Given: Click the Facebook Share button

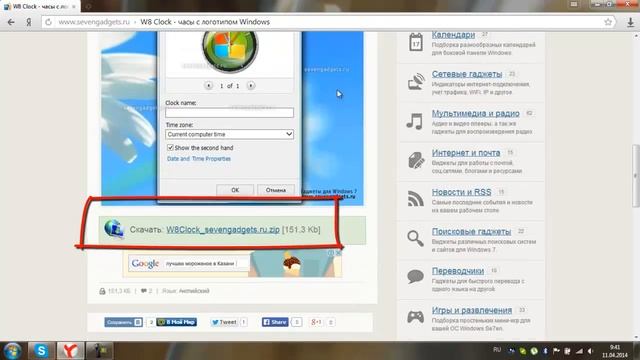Looking at the screenshot, I should click(275, 322).
